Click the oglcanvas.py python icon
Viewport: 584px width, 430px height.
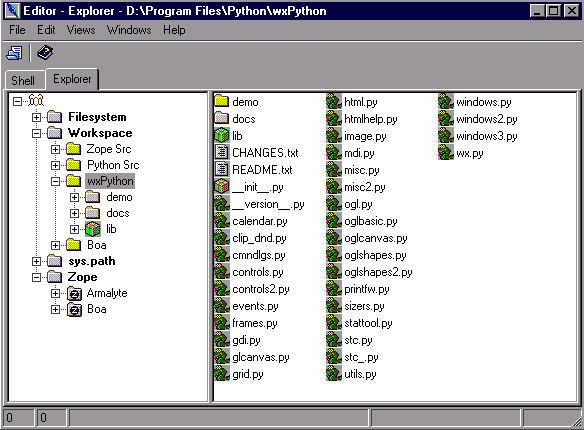(334, 238)
